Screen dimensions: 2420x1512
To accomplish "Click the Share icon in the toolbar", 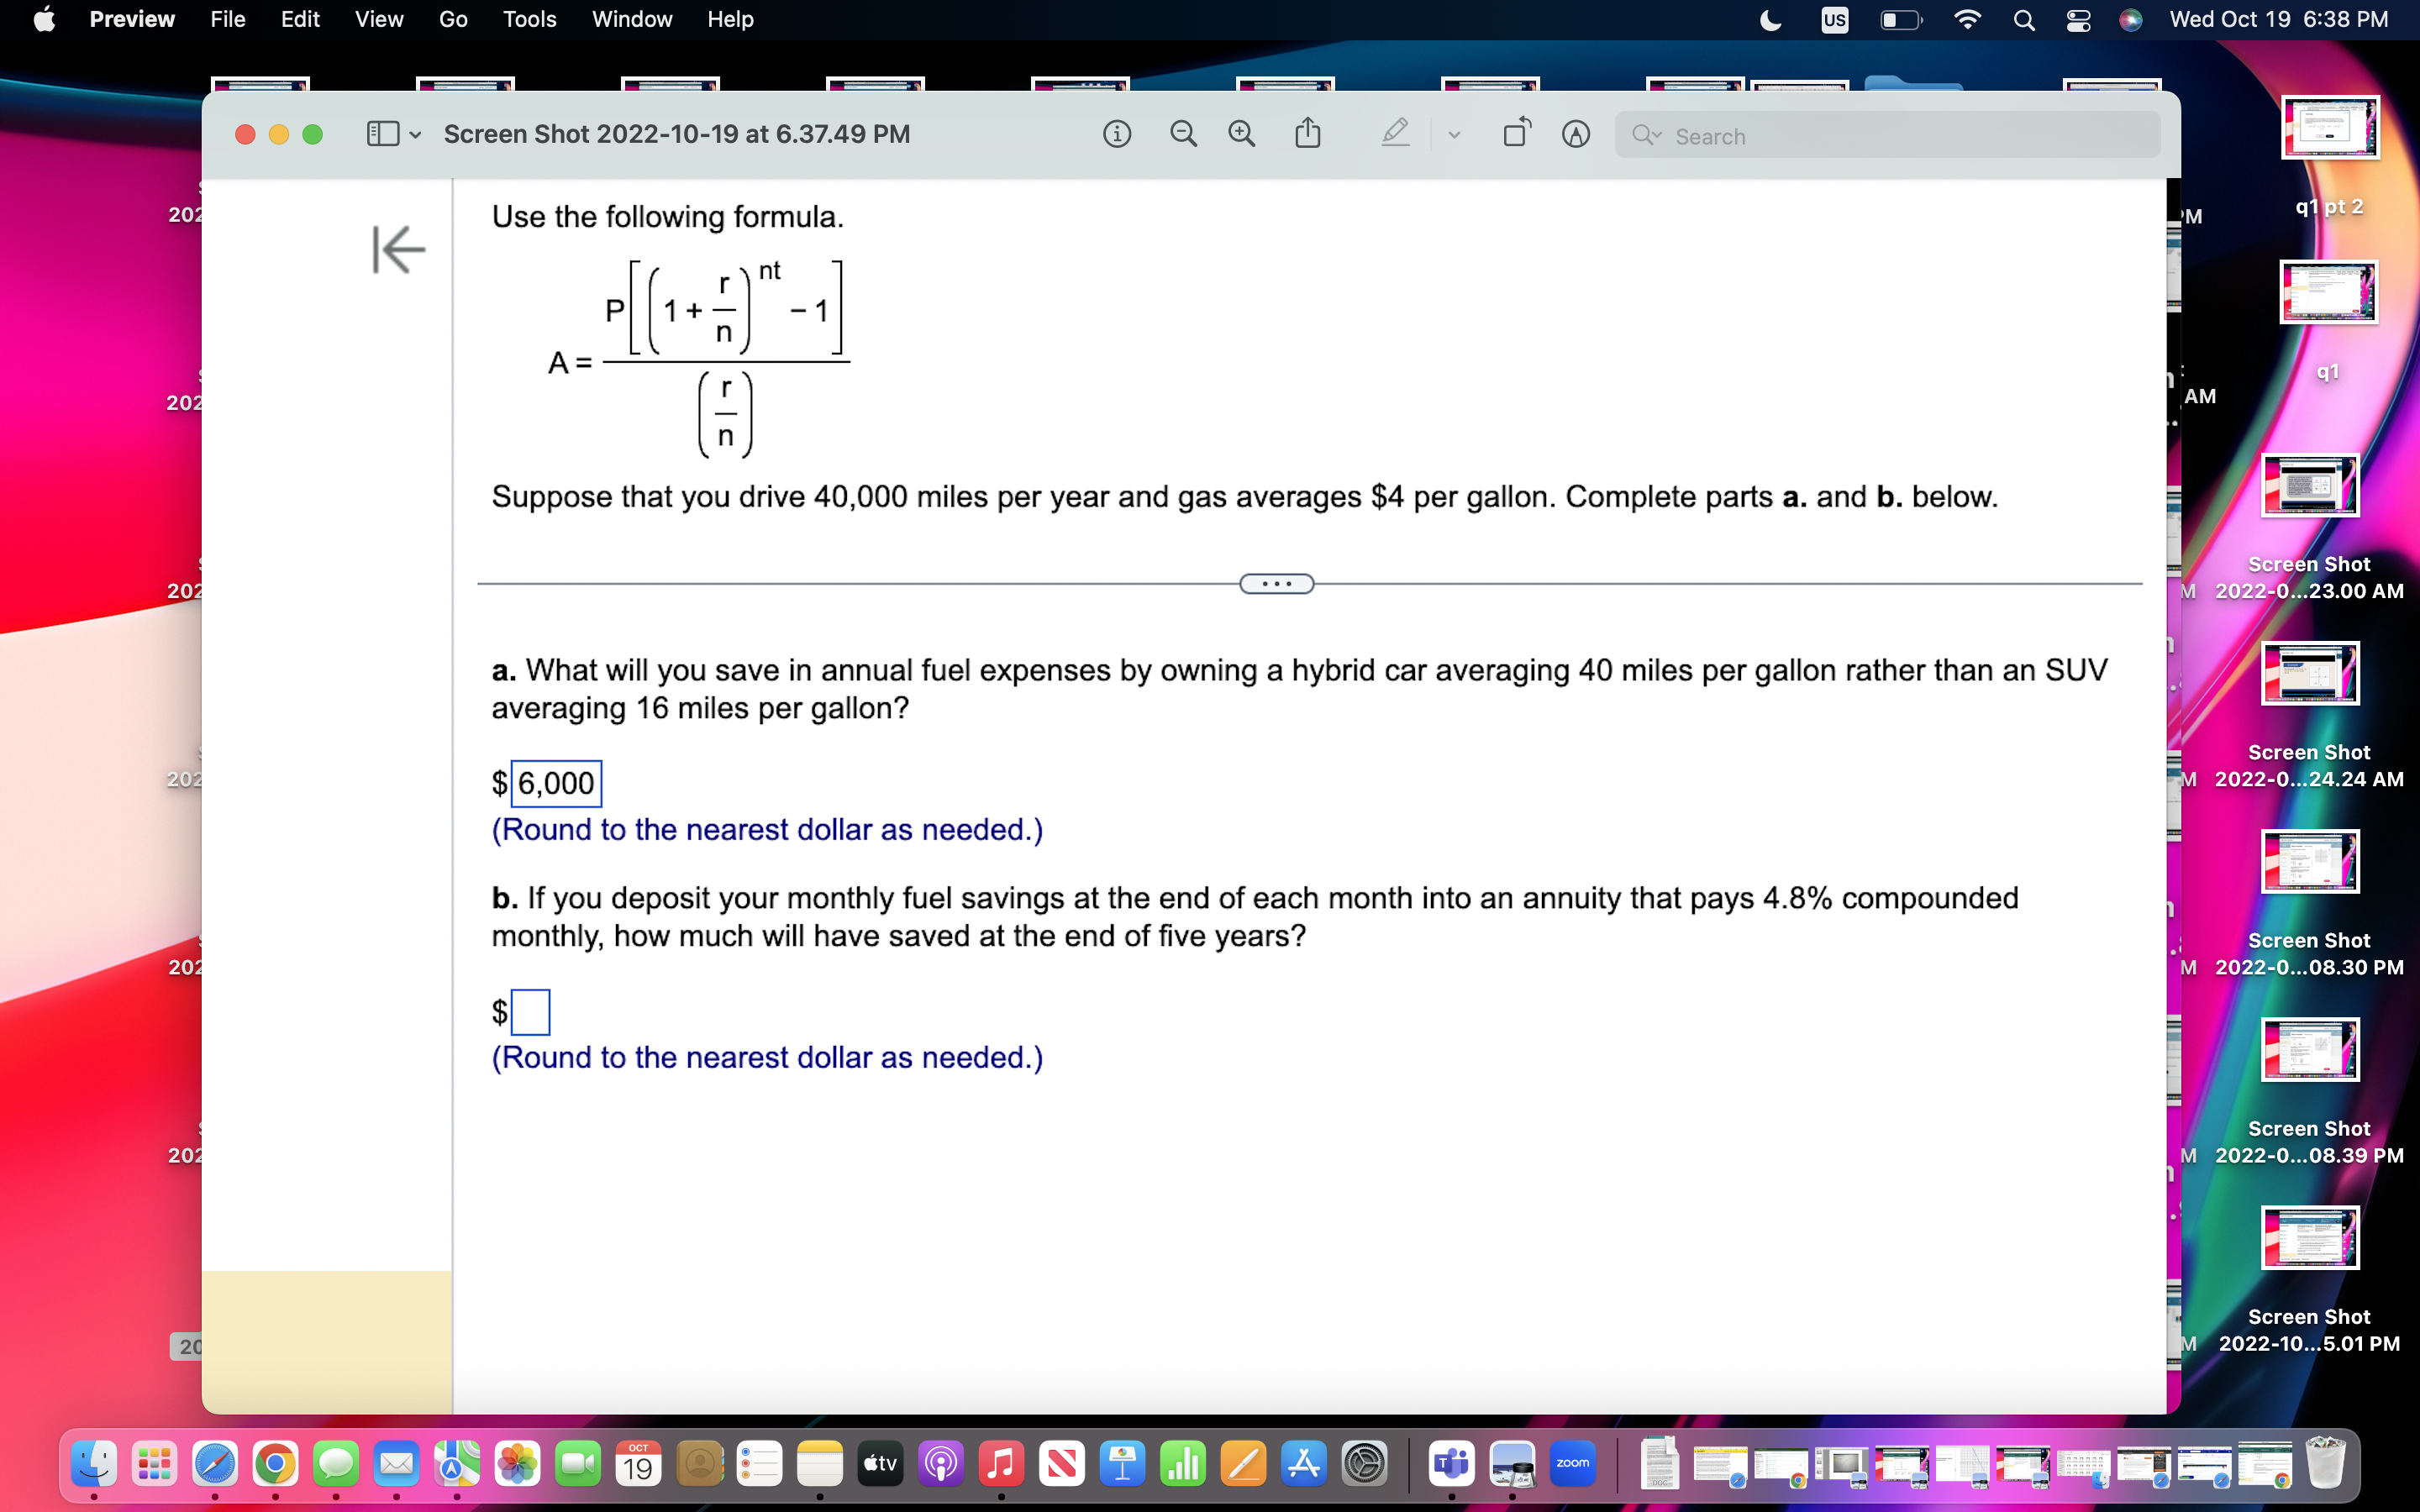I will point(1308,133).
